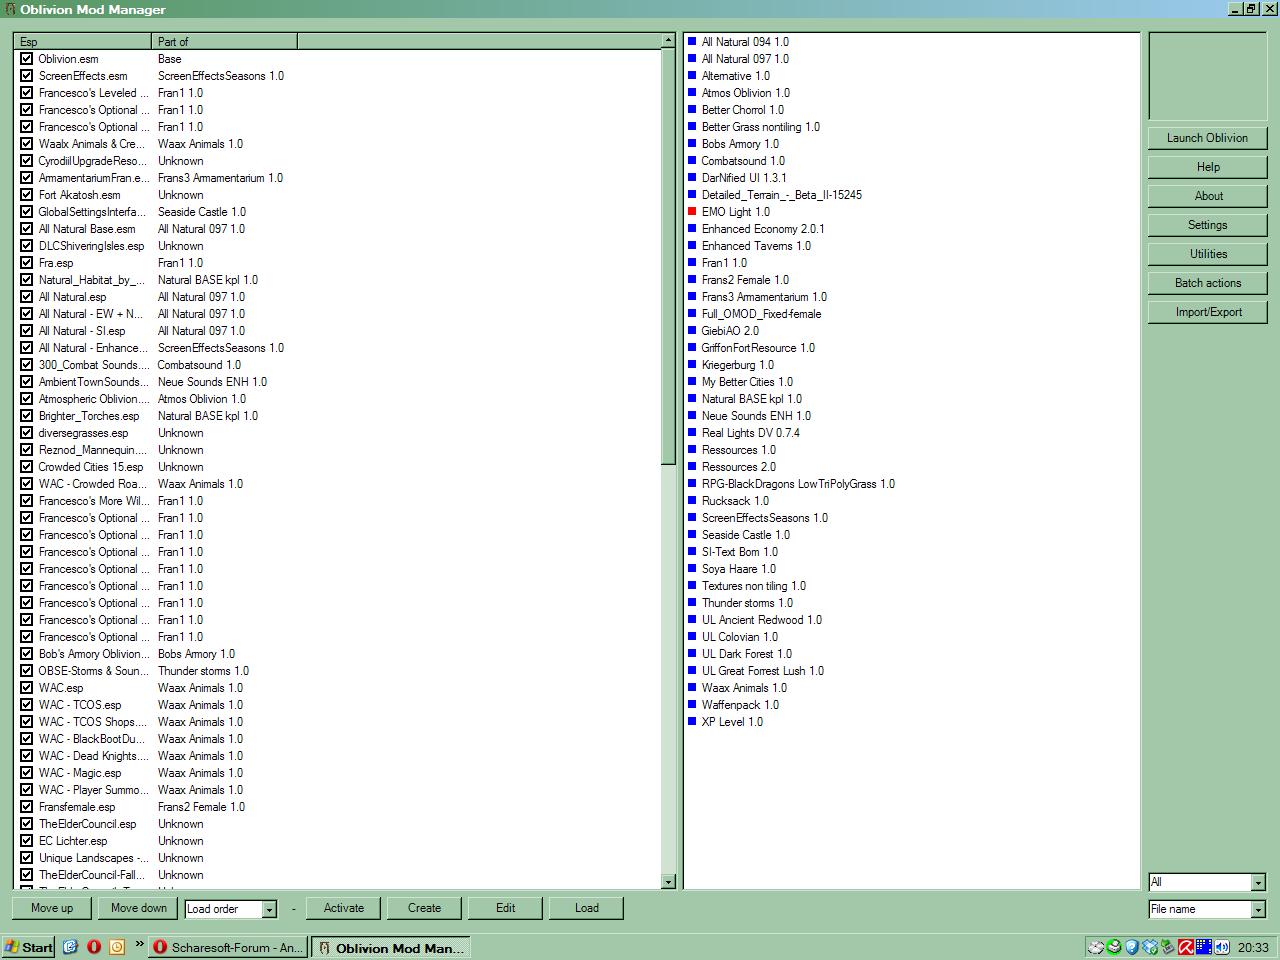
Task: Click the blue icon beside XP Level 1.0
Action: point(691,722)
